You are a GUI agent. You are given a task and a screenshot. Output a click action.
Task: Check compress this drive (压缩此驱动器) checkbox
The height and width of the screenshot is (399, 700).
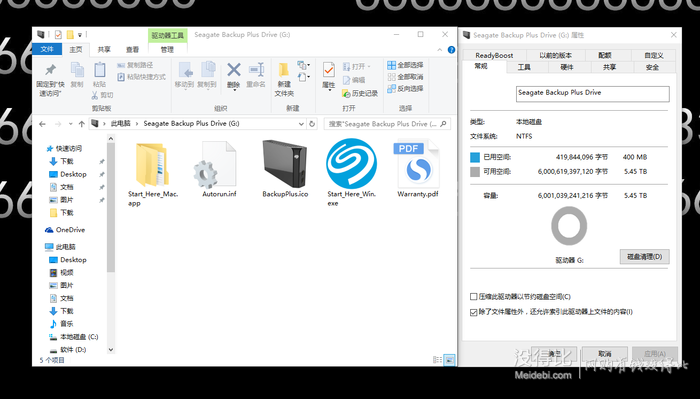[x=474, y=297]
